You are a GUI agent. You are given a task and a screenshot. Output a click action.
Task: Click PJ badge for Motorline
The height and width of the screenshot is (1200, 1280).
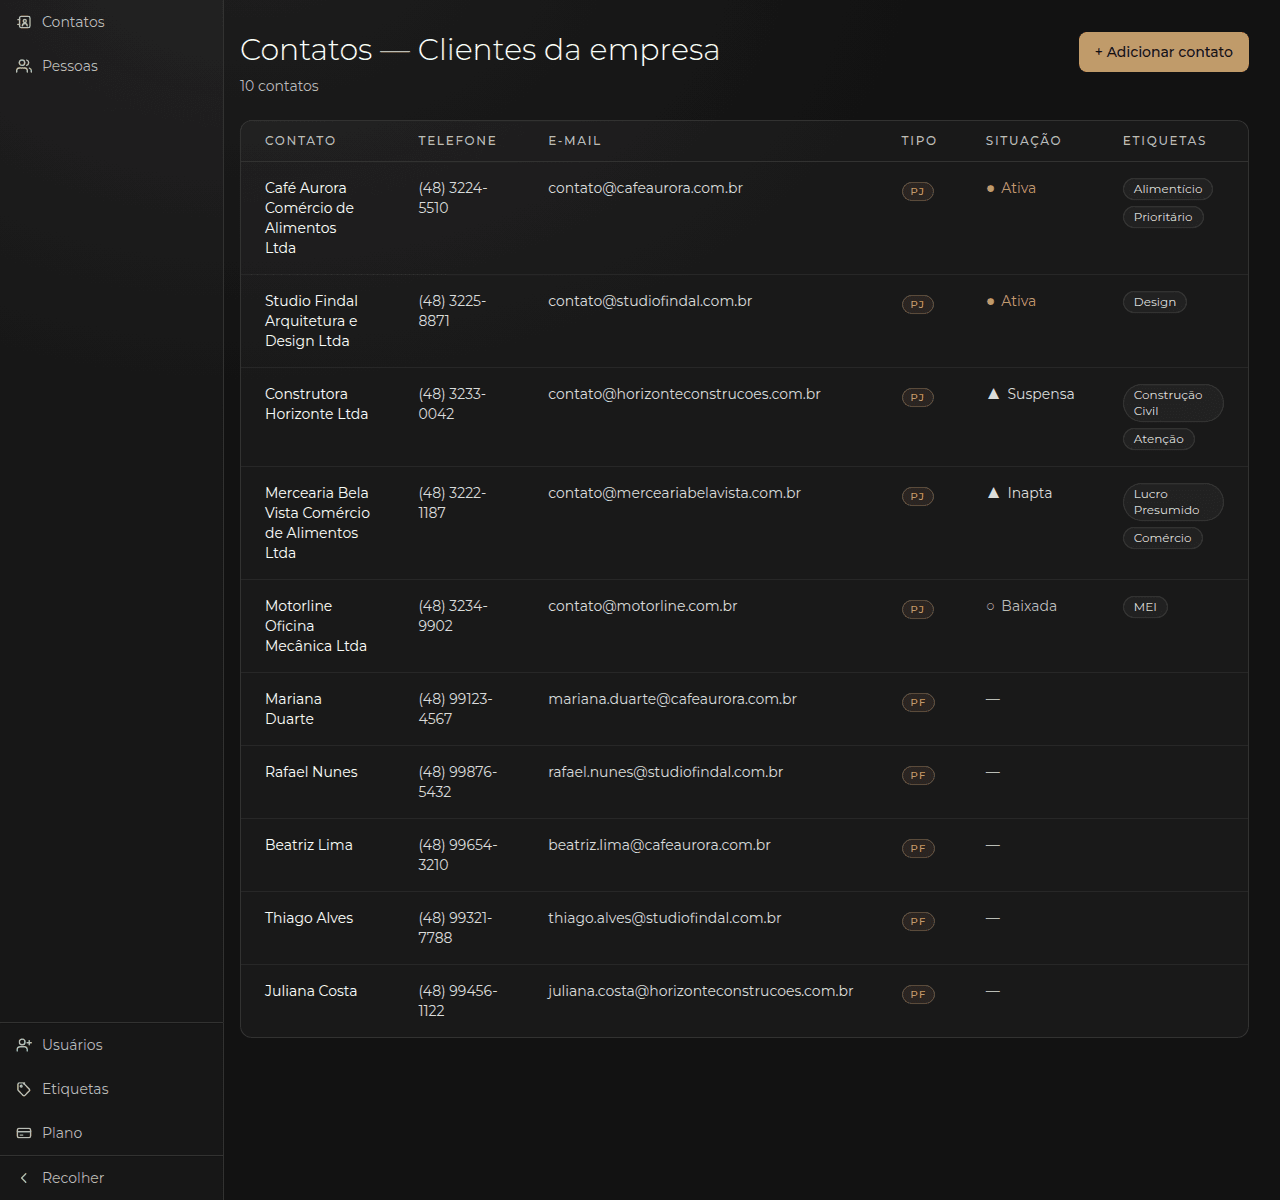click(917, 609)
